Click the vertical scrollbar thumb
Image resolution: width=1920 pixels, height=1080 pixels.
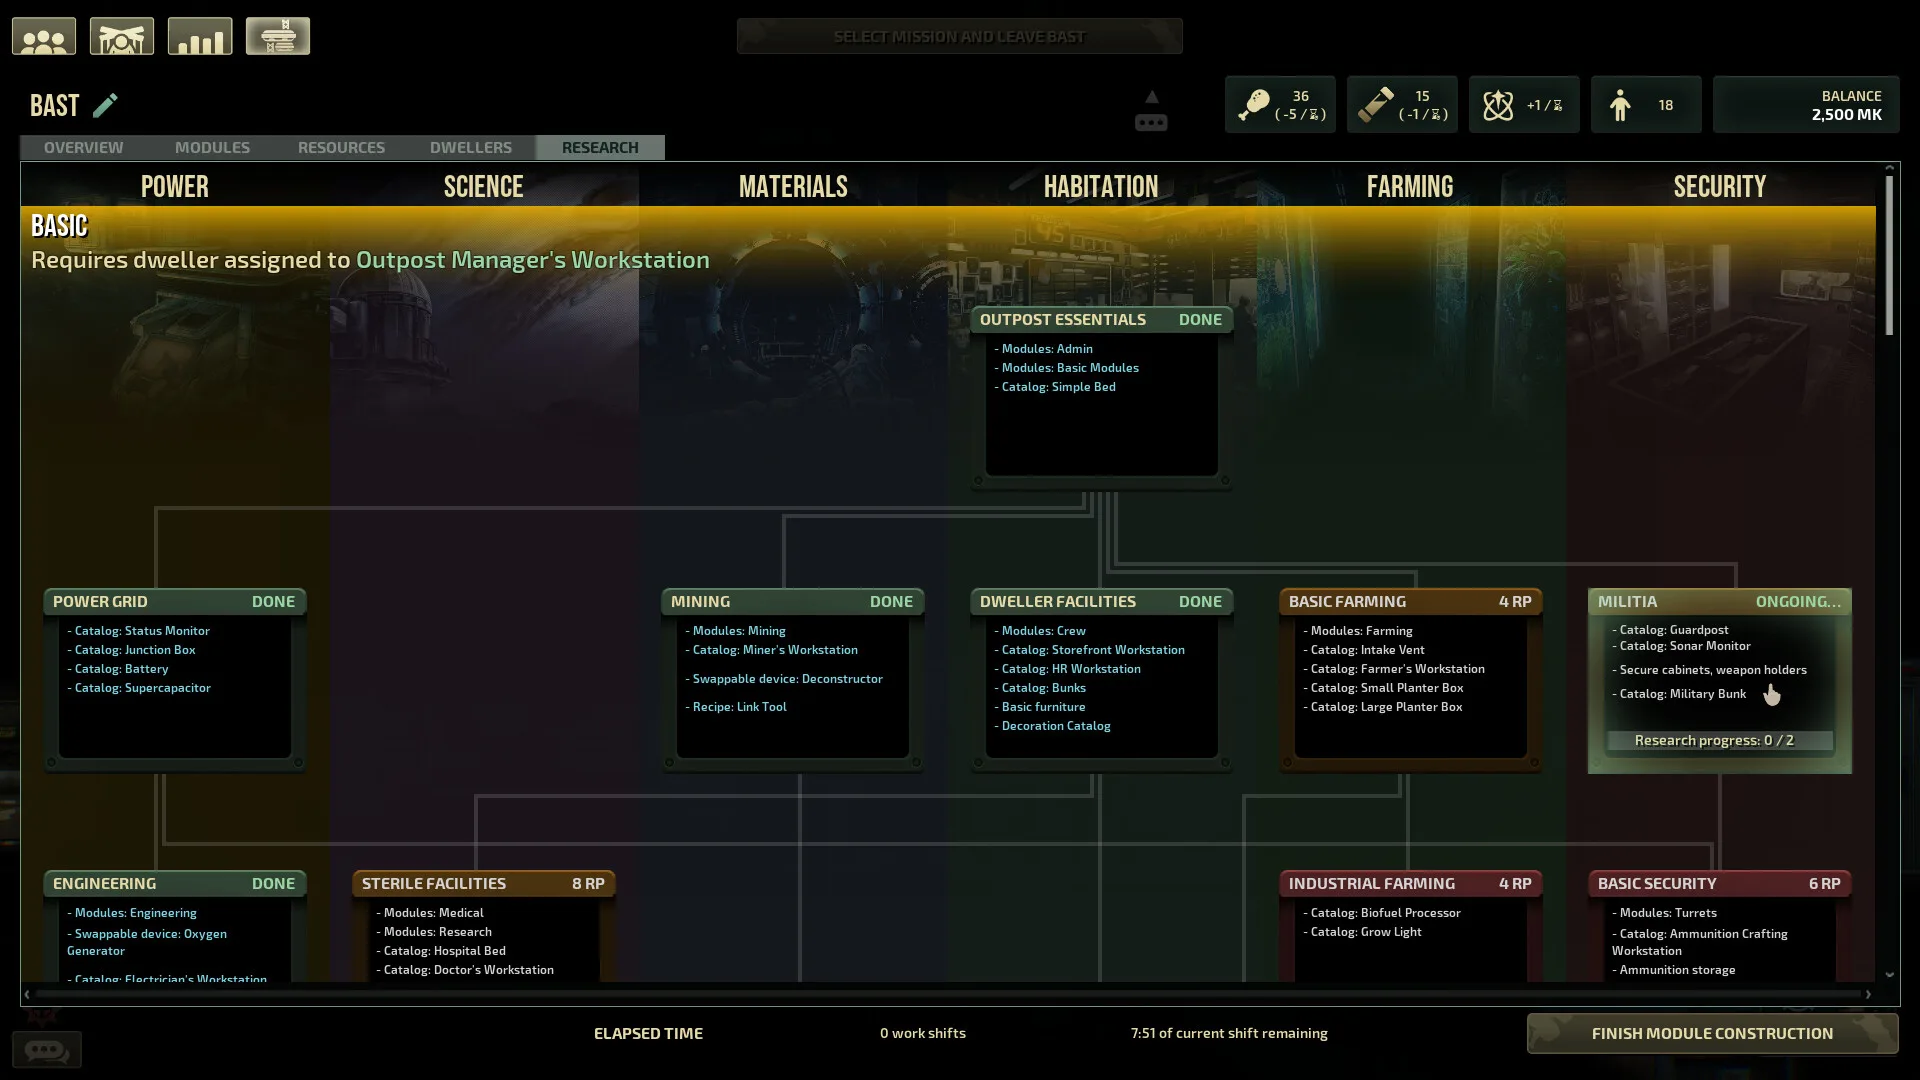[x=1889, y=255]
